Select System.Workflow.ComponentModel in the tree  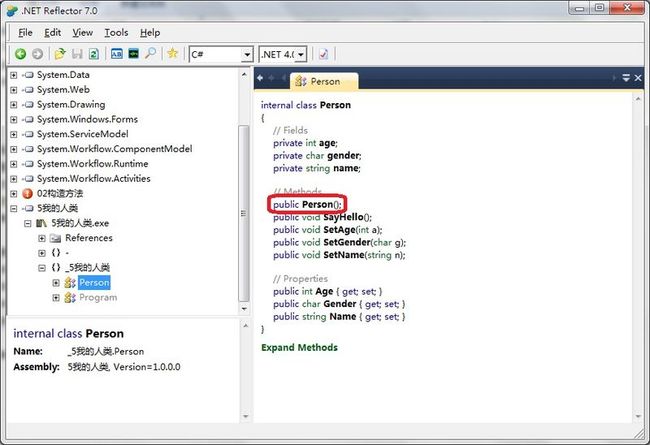(x=114, y=149)
